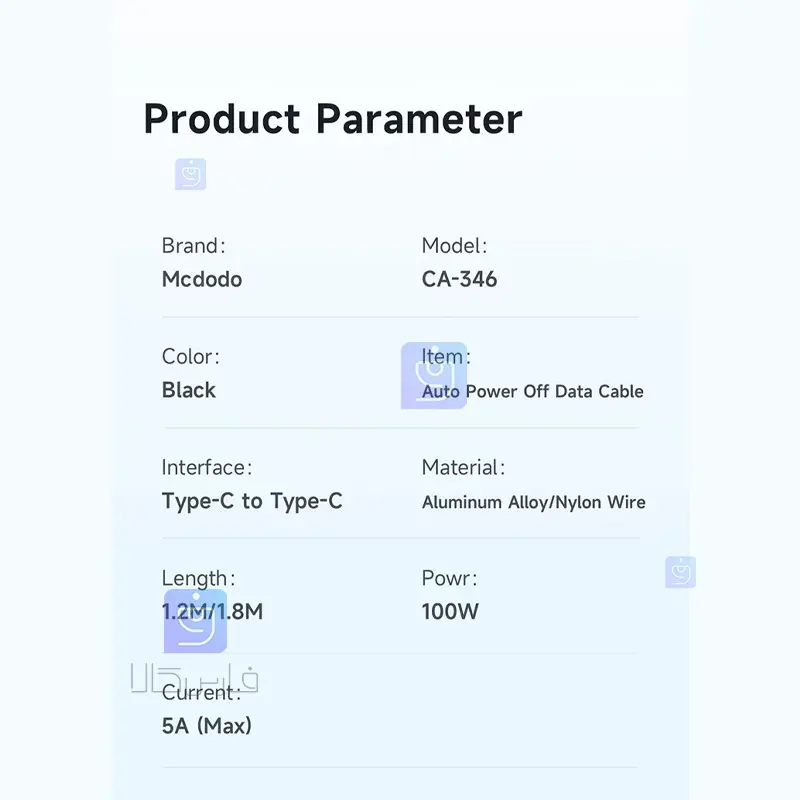Click the Interface: label

pyautogui.click(x=207, y=467)
